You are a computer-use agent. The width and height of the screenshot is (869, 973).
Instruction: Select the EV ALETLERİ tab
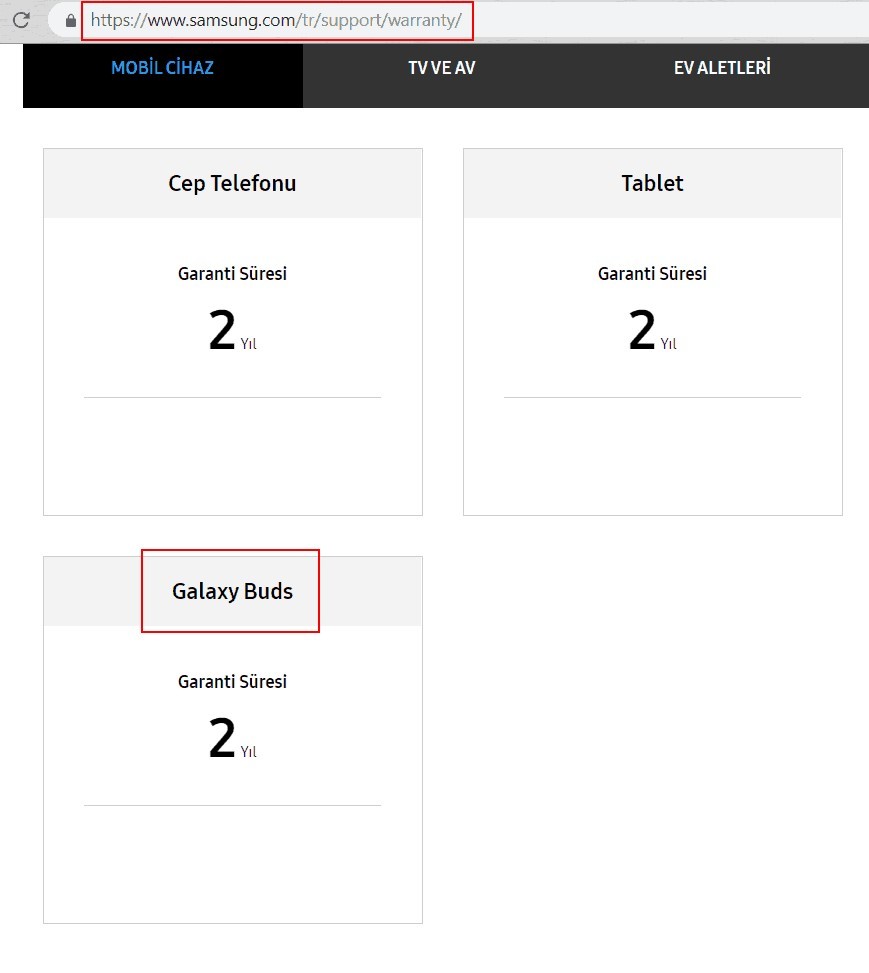click(x=723, y=68)
